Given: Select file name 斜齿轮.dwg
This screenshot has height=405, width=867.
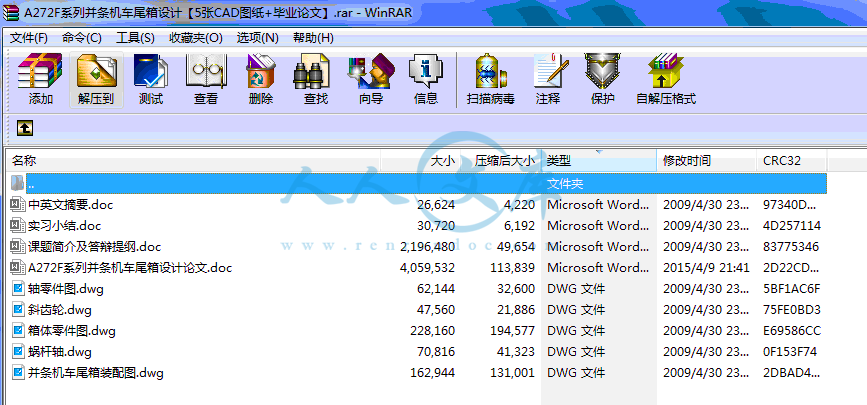Looking at the screenshot, I should coord(60,310).
